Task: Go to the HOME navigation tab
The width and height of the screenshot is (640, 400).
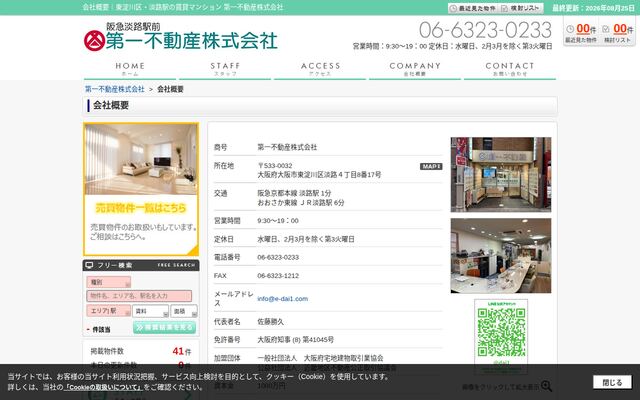Action: pyautogui.click(x=130, y=69)
